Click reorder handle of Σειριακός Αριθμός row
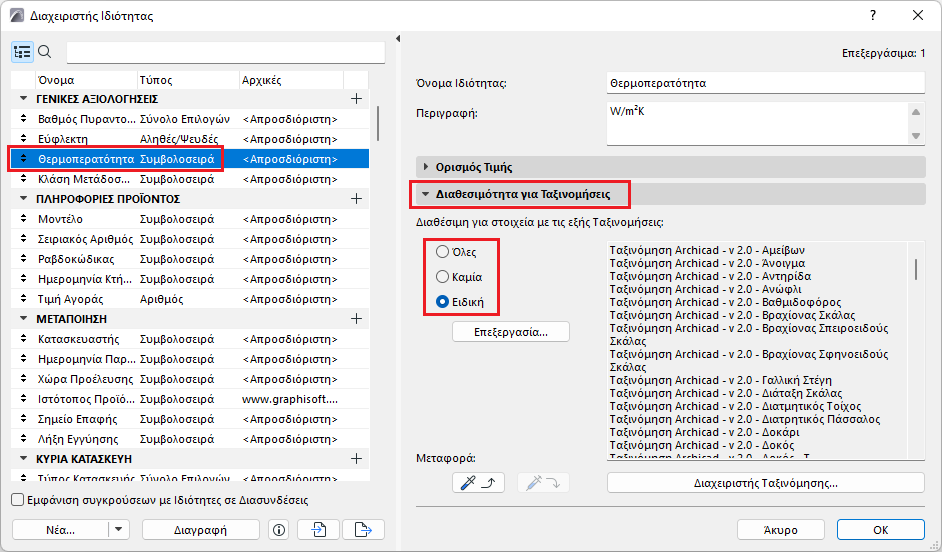This screenshot has height=552, width=942. click(23, 238)
